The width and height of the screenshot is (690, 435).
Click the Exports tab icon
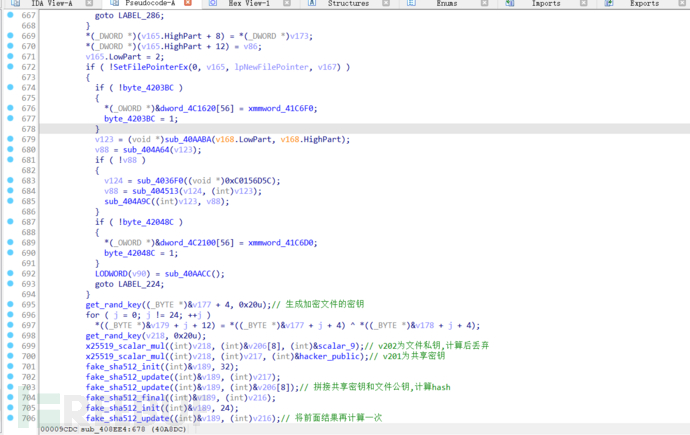point(609,4)
